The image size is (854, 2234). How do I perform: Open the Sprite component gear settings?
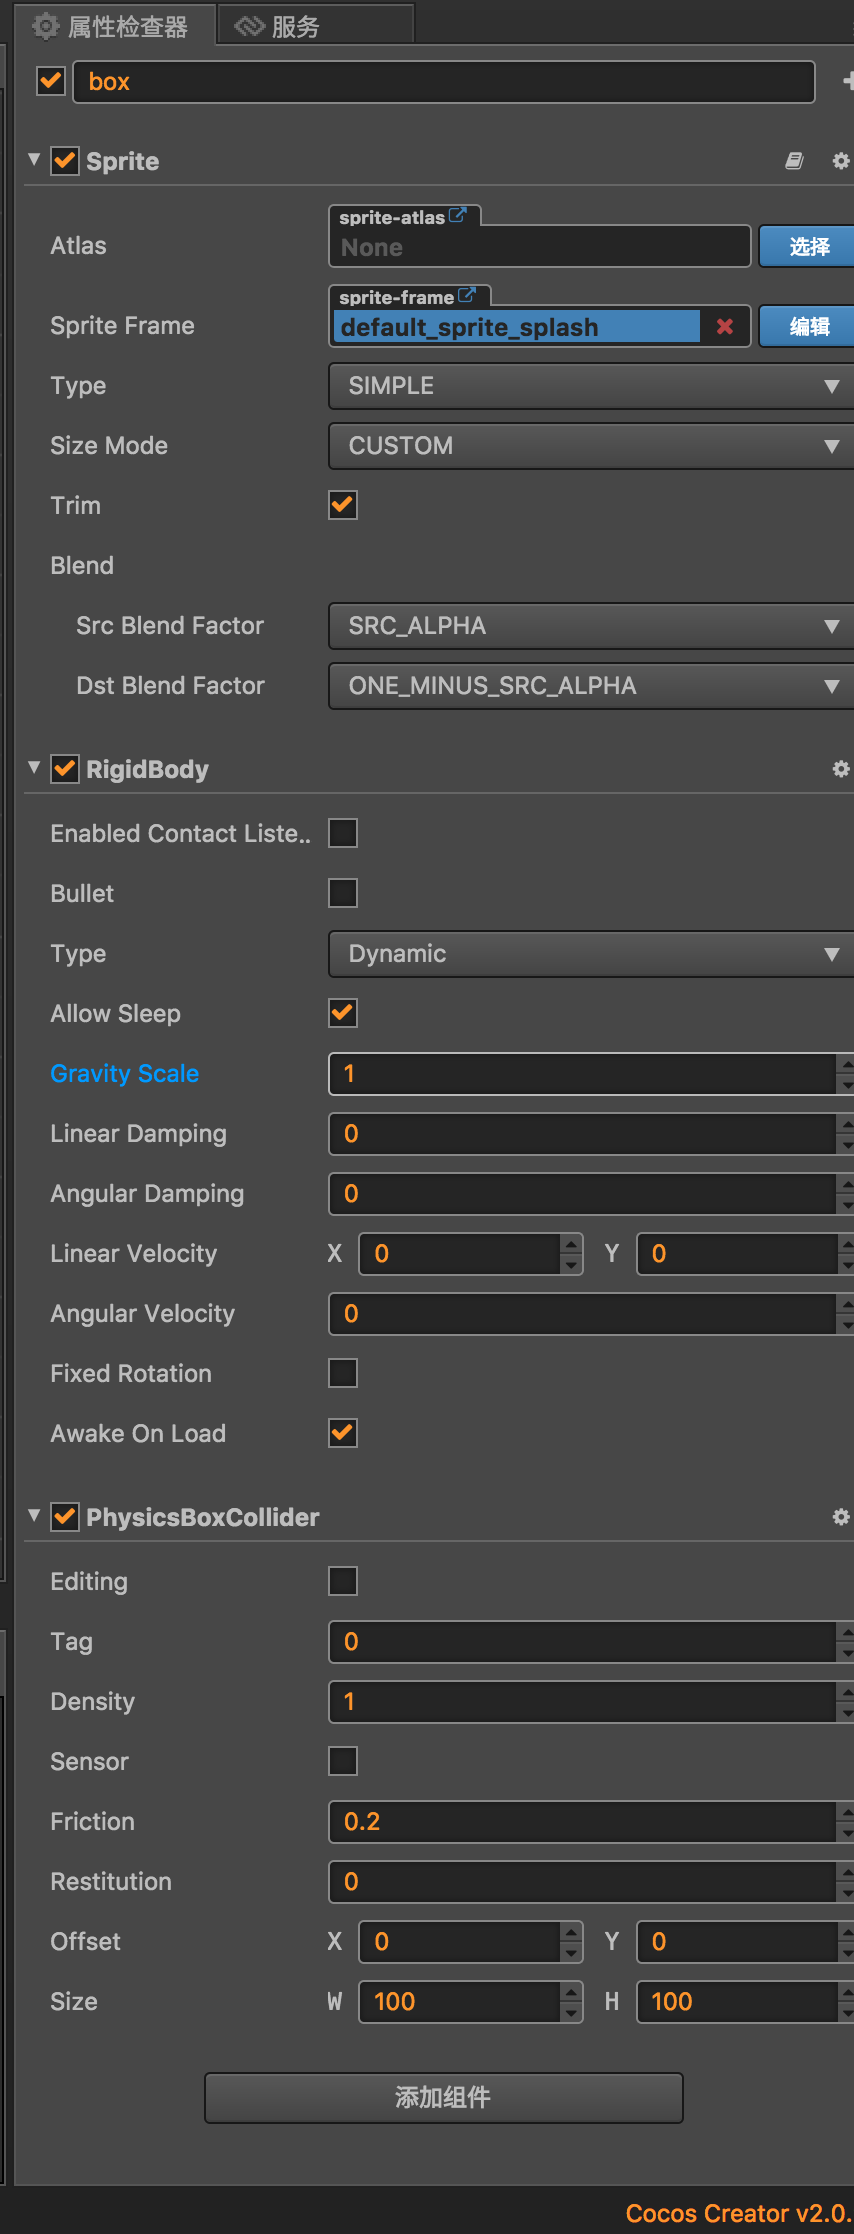pyautogui.click(x=841, y=161)
